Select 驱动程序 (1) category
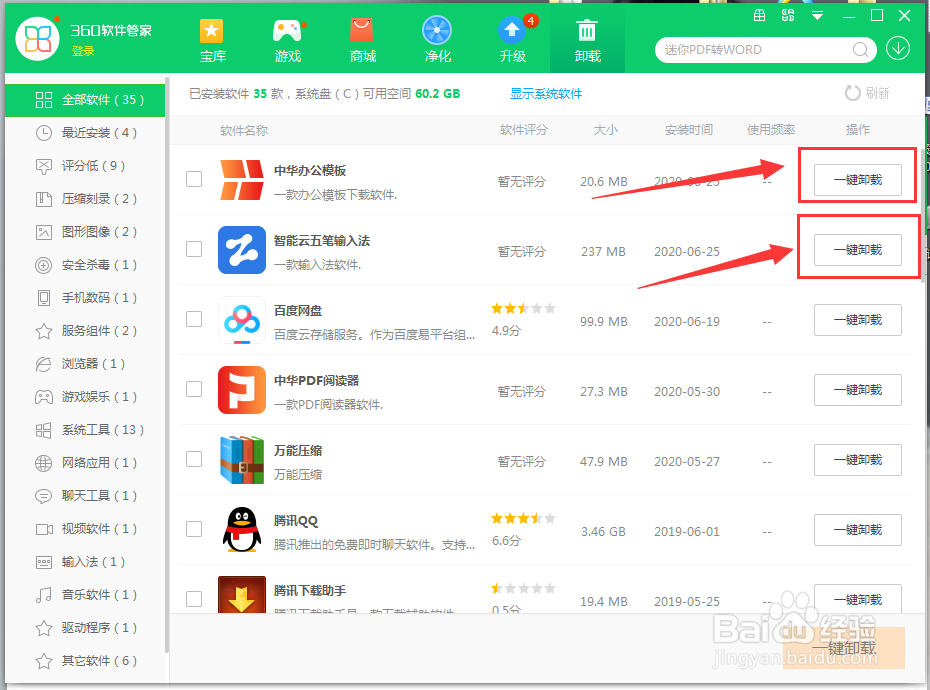This screenshot has height=690, width=930. click(85, 628)
